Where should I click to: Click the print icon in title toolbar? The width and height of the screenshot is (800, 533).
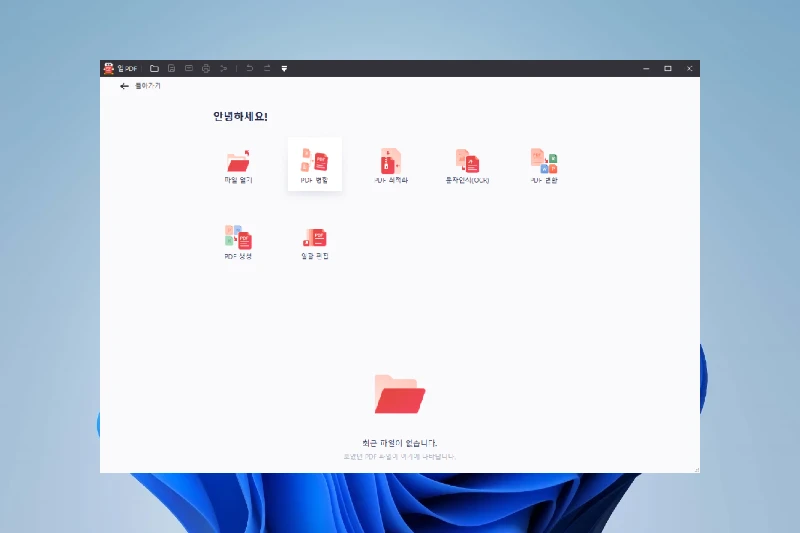pos(206,68)
